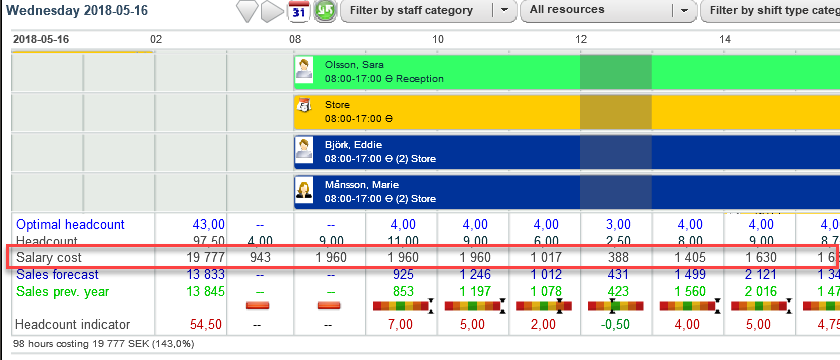
Task: Click Eddie Björk's avatar icon
Action: pos(304,151)
